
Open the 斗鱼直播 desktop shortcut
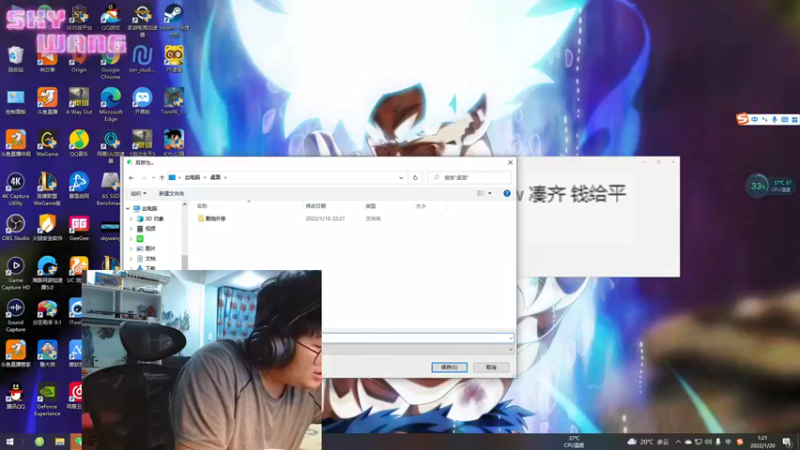[47, 101]
